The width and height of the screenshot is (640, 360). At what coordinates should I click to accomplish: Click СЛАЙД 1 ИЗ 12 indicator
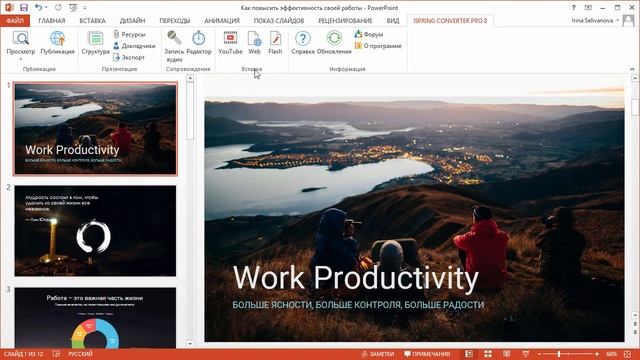[x=23, y=354]
